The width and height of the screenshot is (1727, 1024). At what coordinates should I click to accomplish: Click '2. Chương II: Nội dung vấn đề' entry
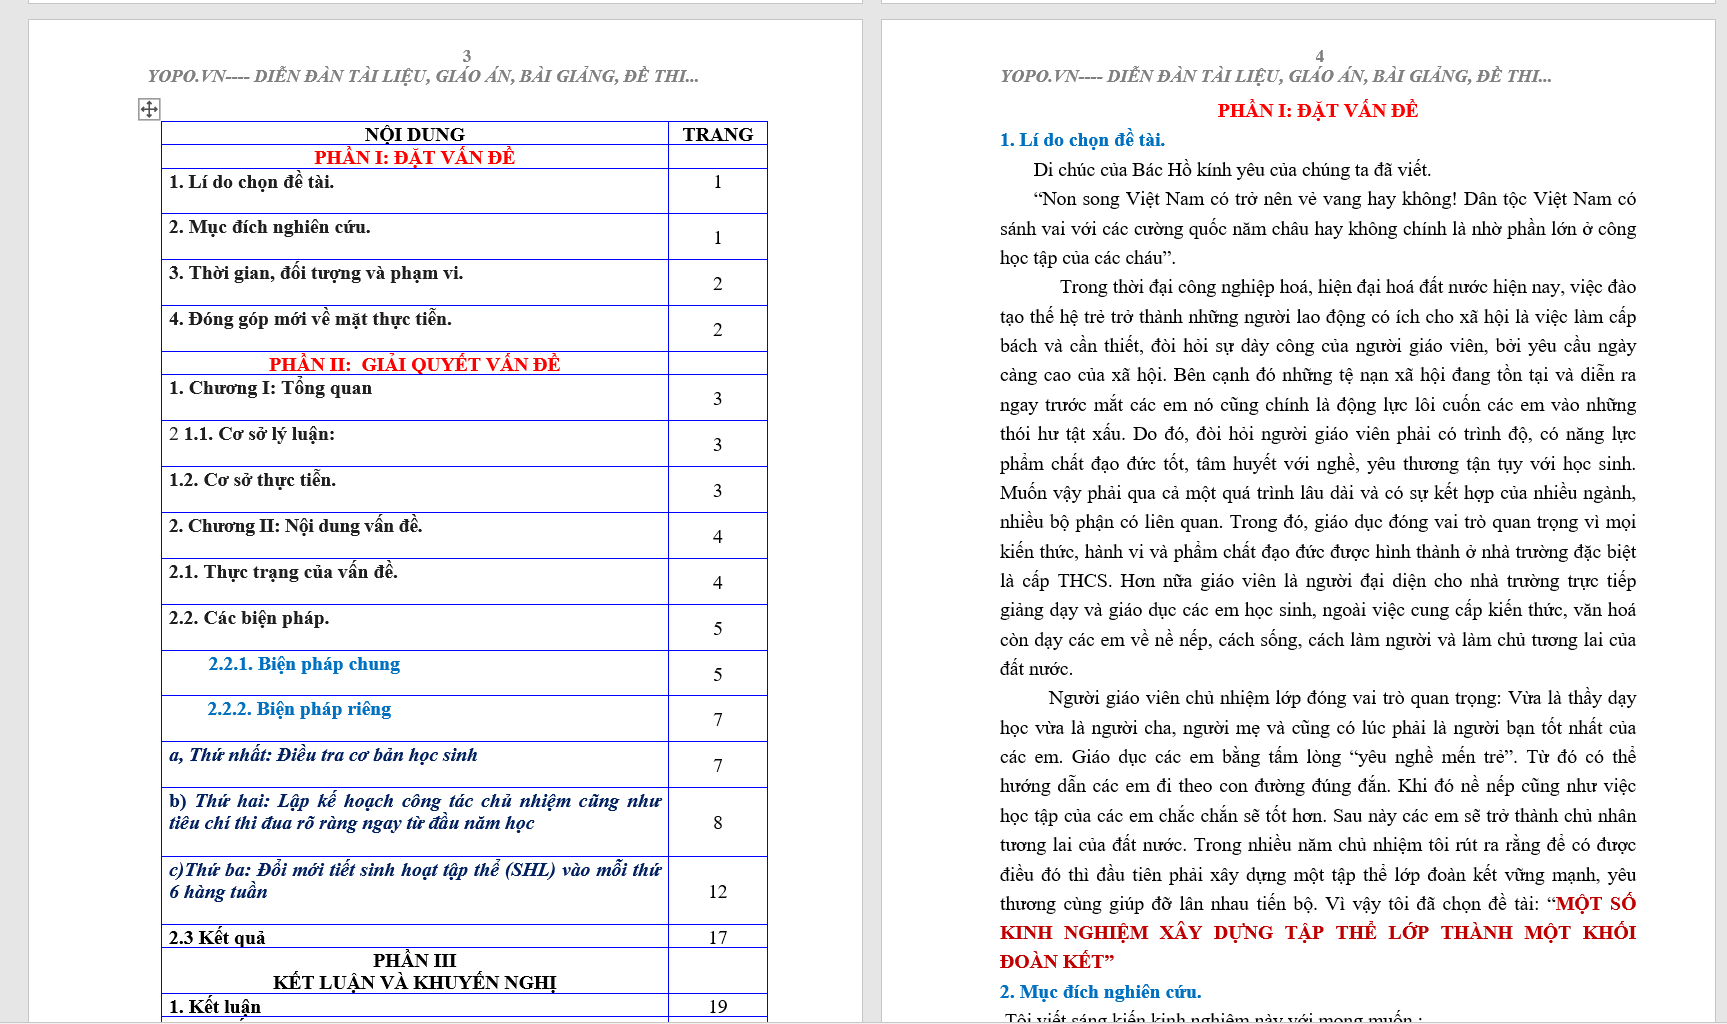pyautogui.click(x=296, y=526)
